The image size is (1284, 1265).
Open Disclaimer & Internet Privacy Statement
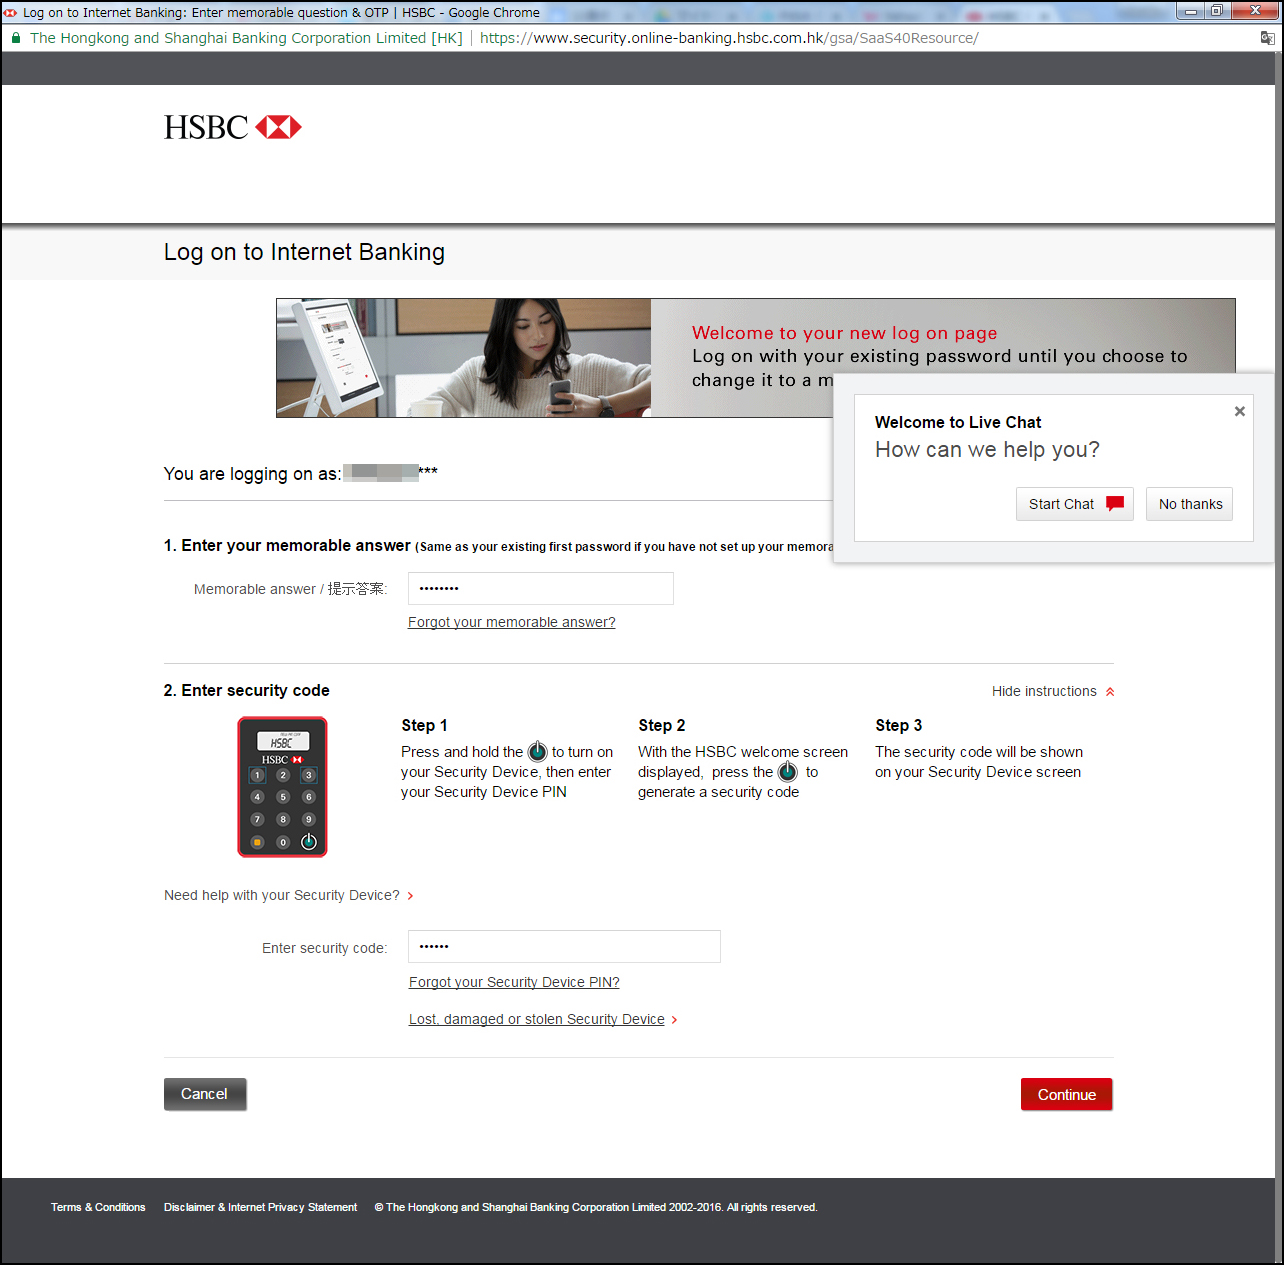260,1207
